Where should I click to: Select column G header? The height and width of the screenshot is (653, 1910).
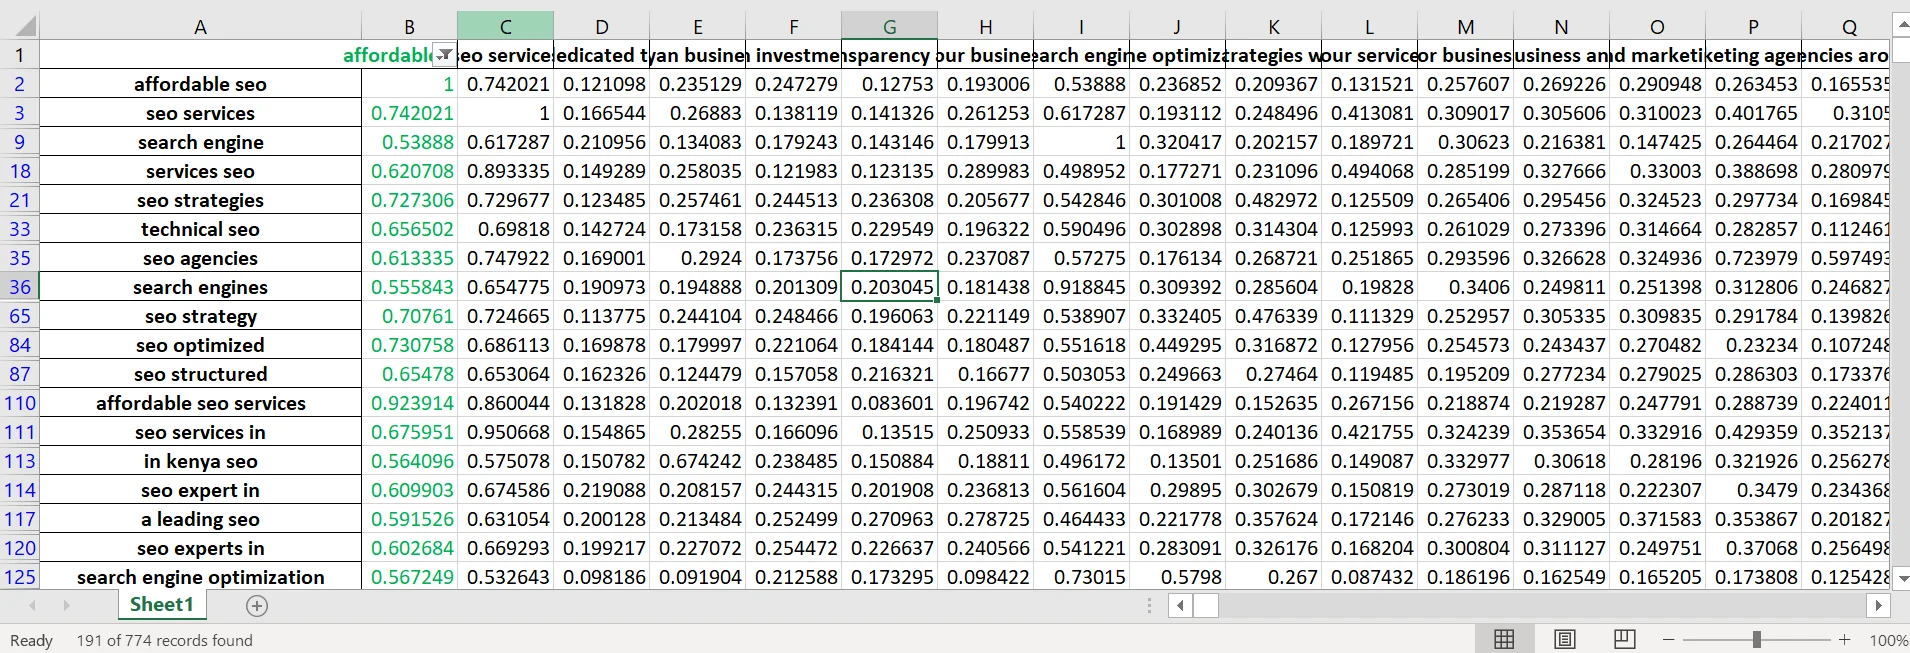[x=889, y=27]
